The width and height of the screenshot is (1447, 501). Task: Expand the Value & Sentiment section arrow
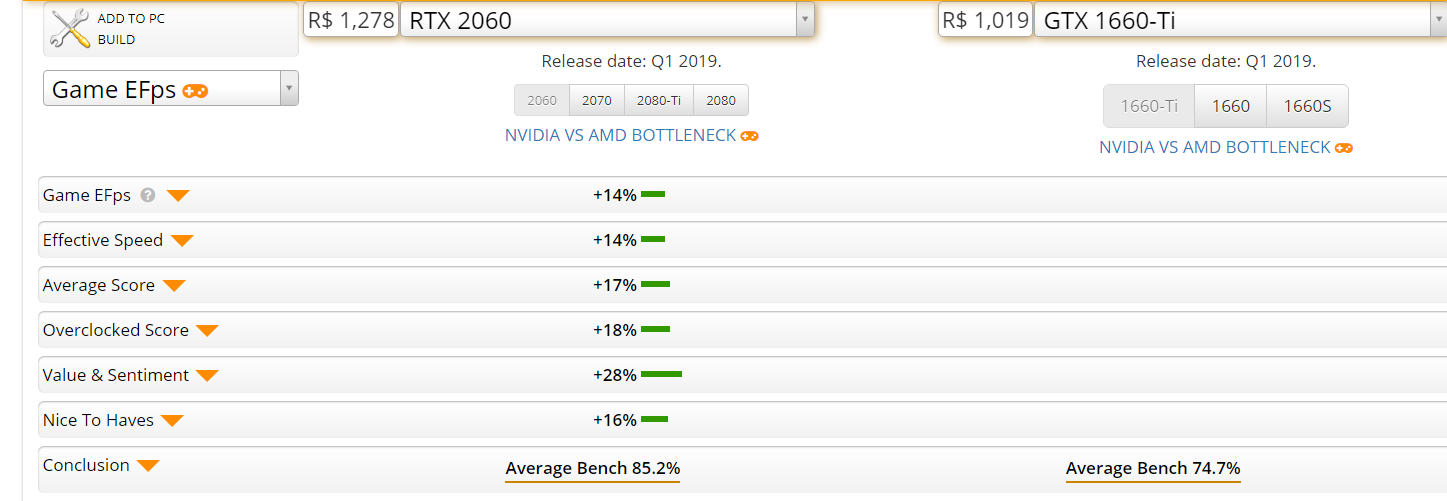pyautogui.click(x=207, y=376)
